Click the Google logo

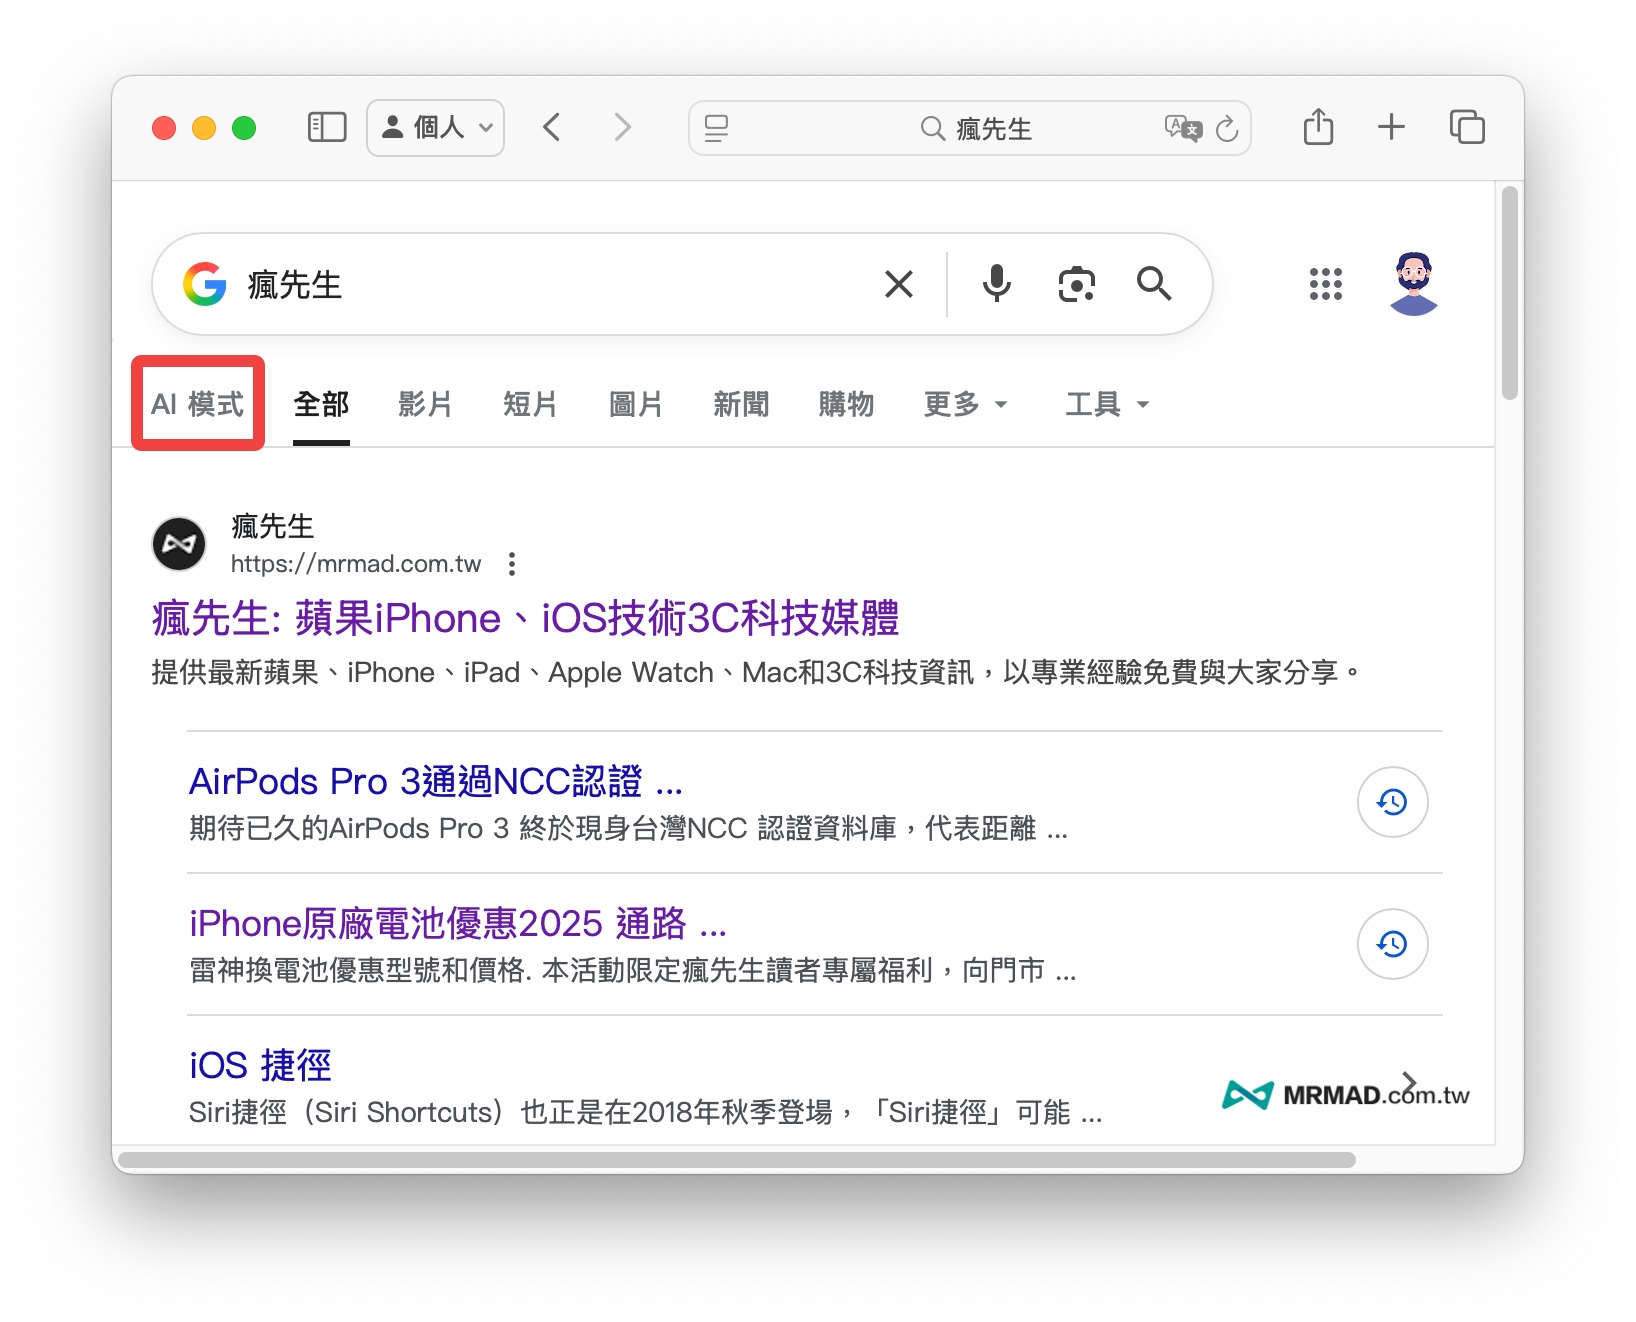(205, 285)
